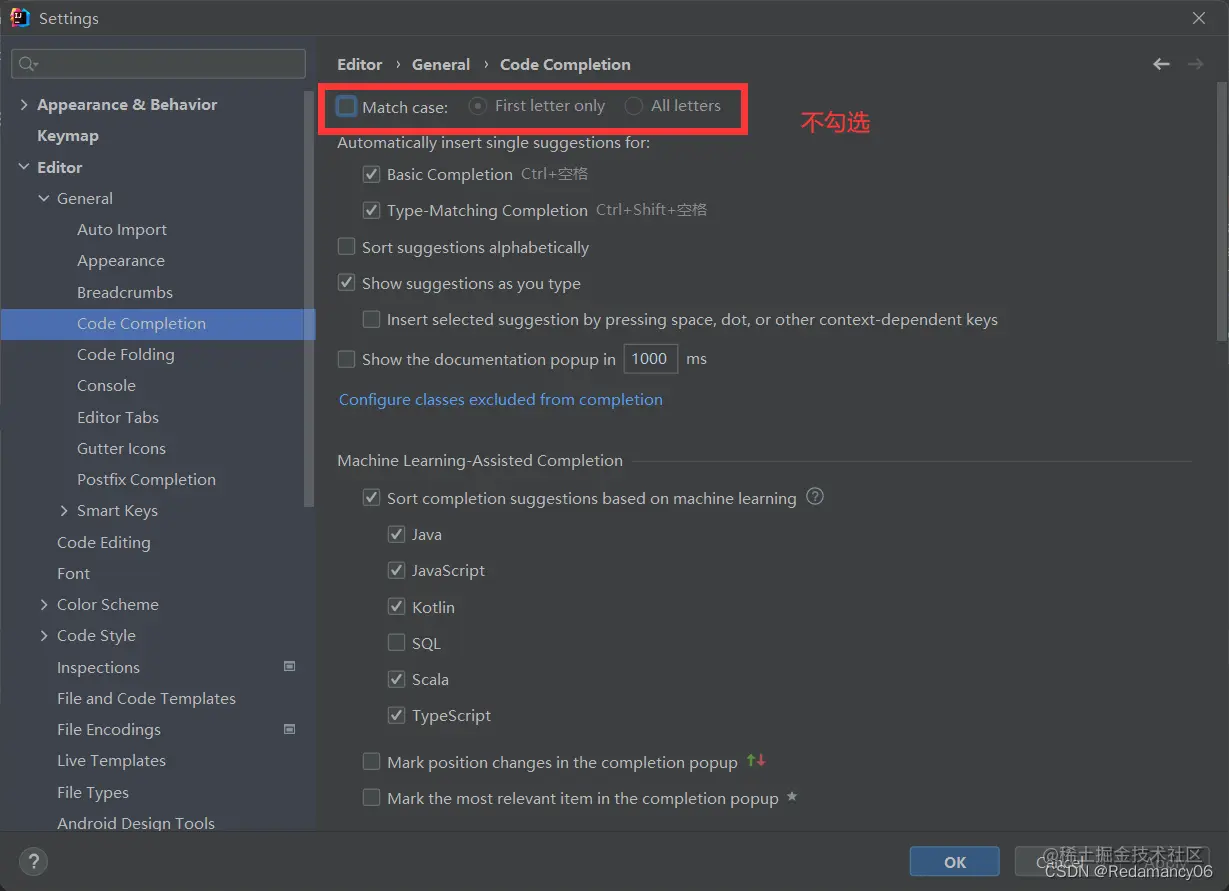Open Code Editing settings
Viewport: 1229px width, 891px height.
(x=104, y=542)
